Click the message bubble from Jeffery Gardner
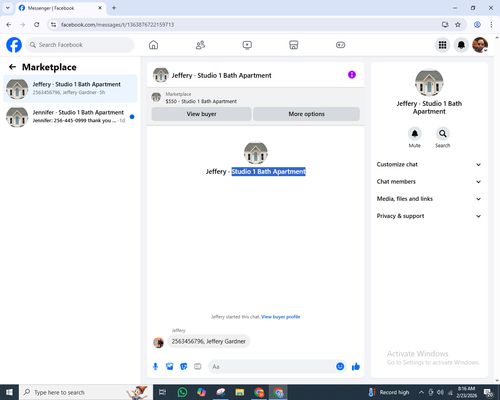Image resolution: width=500 pixels, height=400 pixels. [209, 341]
